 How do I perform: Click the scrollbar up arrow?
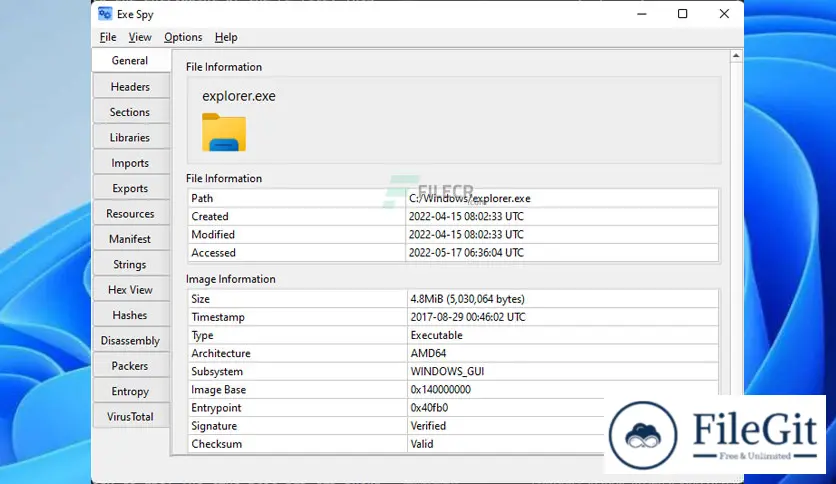(x=736, y=56)
